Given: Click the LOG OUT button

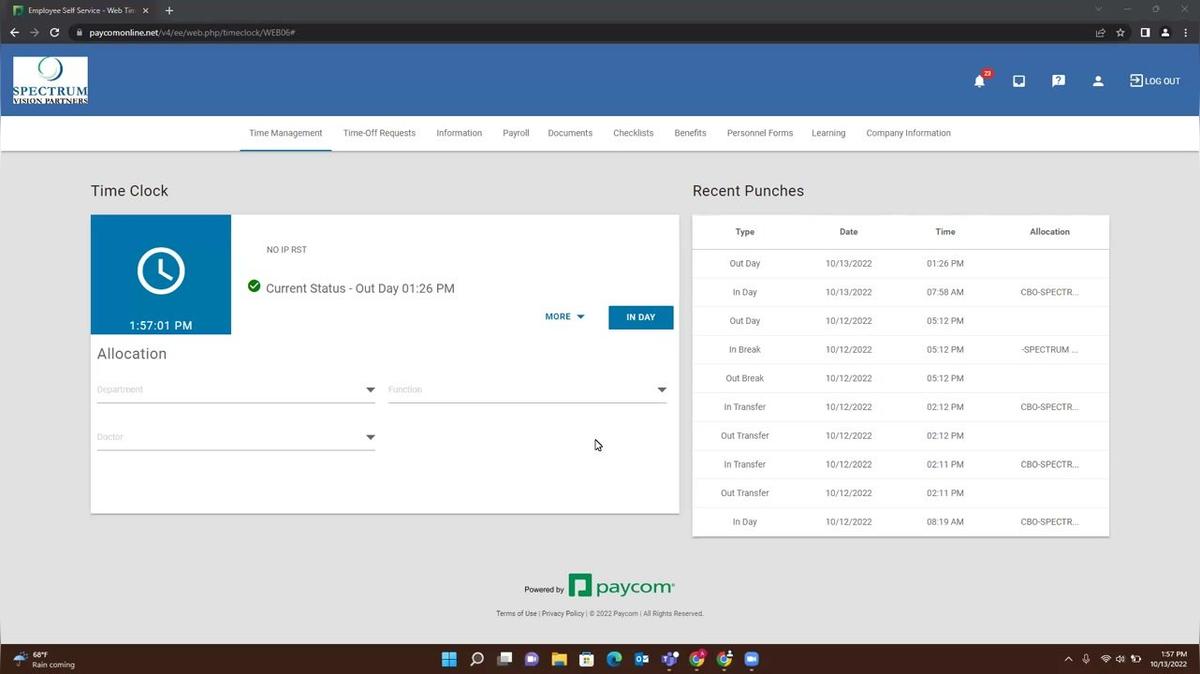Looking at the screenshot, I should click(1155, 81).
